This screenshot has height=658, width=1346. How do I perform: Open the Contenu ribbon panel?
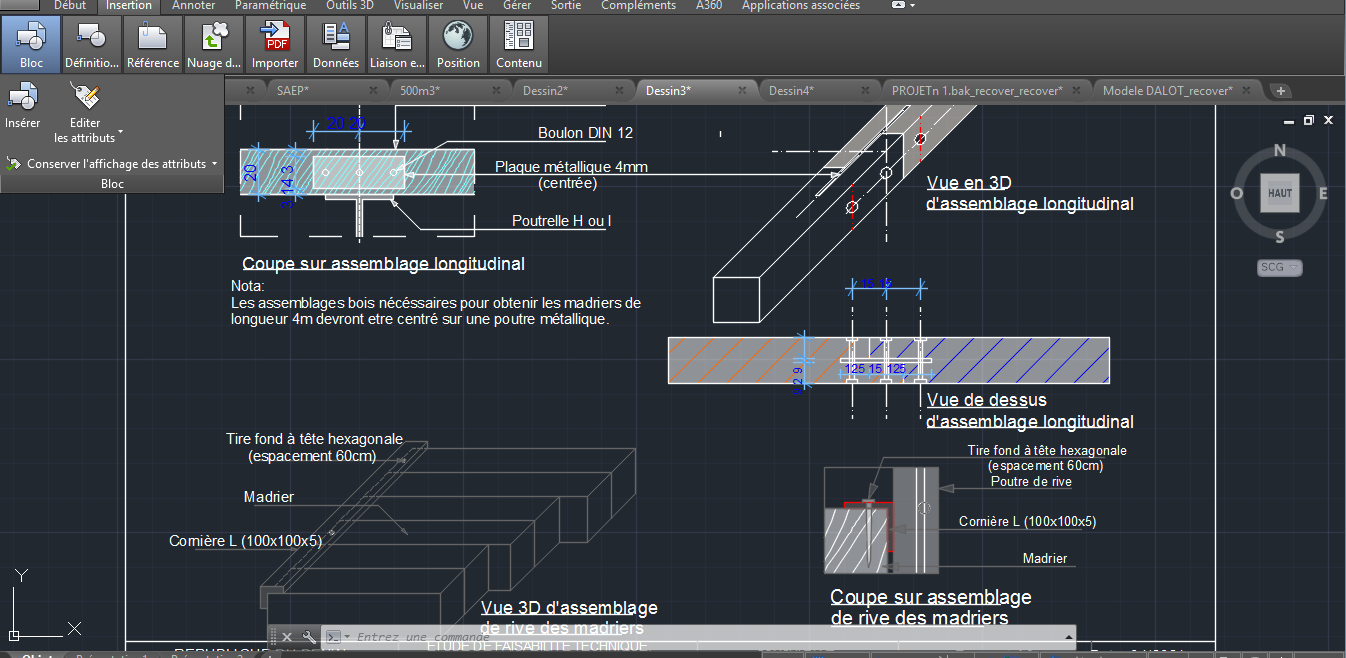pyautogui.click(x=519, y=44)
